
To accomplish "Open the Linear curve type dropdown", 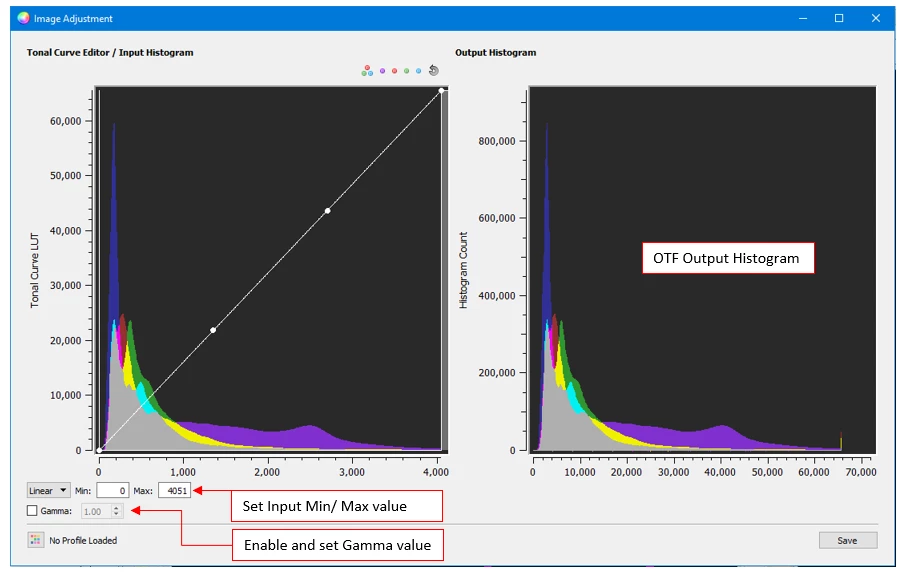I will 49,490.
